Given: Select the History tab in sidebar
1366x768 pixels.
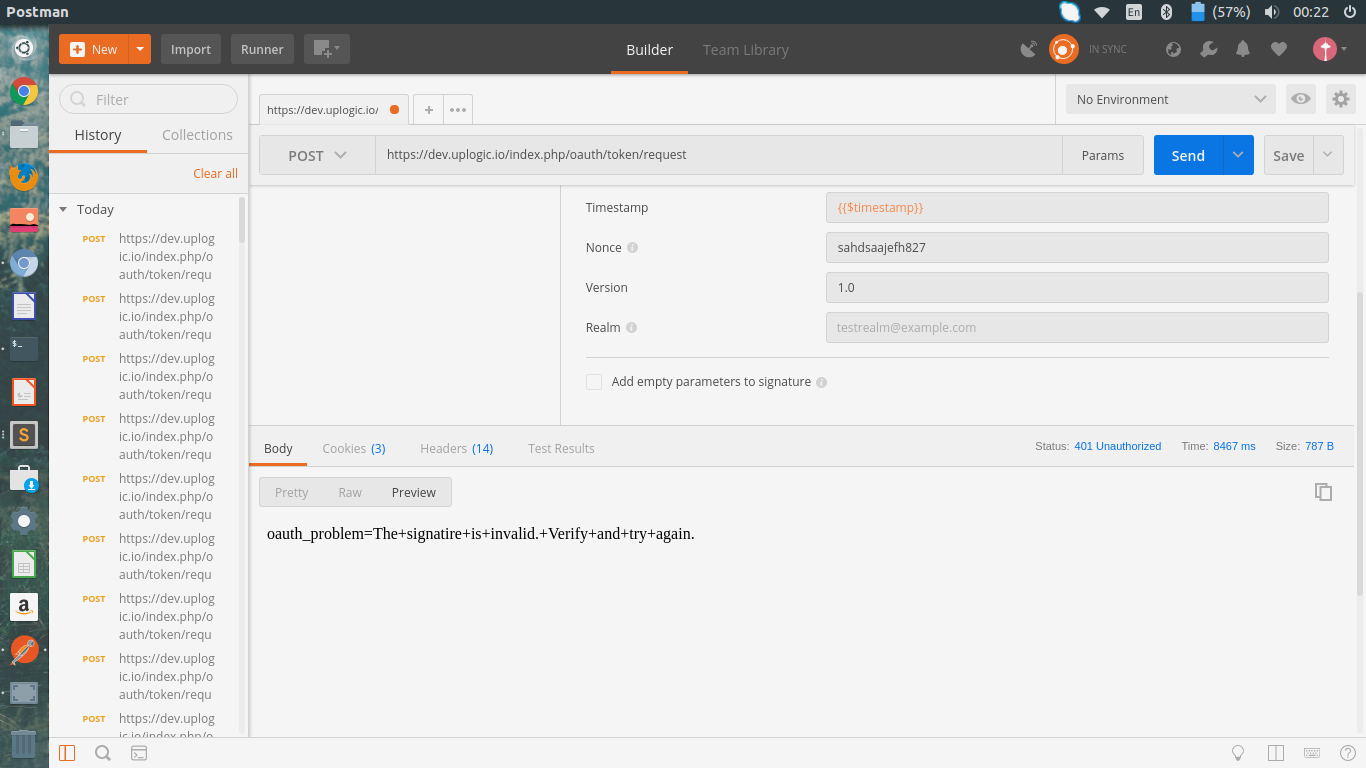Looking at the screenshot, I should (x=98, y=135).
